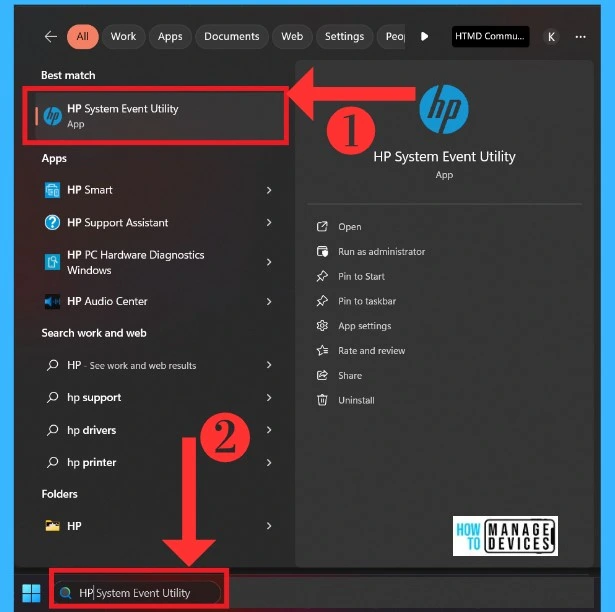Viewport: 615px width, 612px height.
Task: Switch to the Apps filter tab
Action: click(x=170, y=36)
